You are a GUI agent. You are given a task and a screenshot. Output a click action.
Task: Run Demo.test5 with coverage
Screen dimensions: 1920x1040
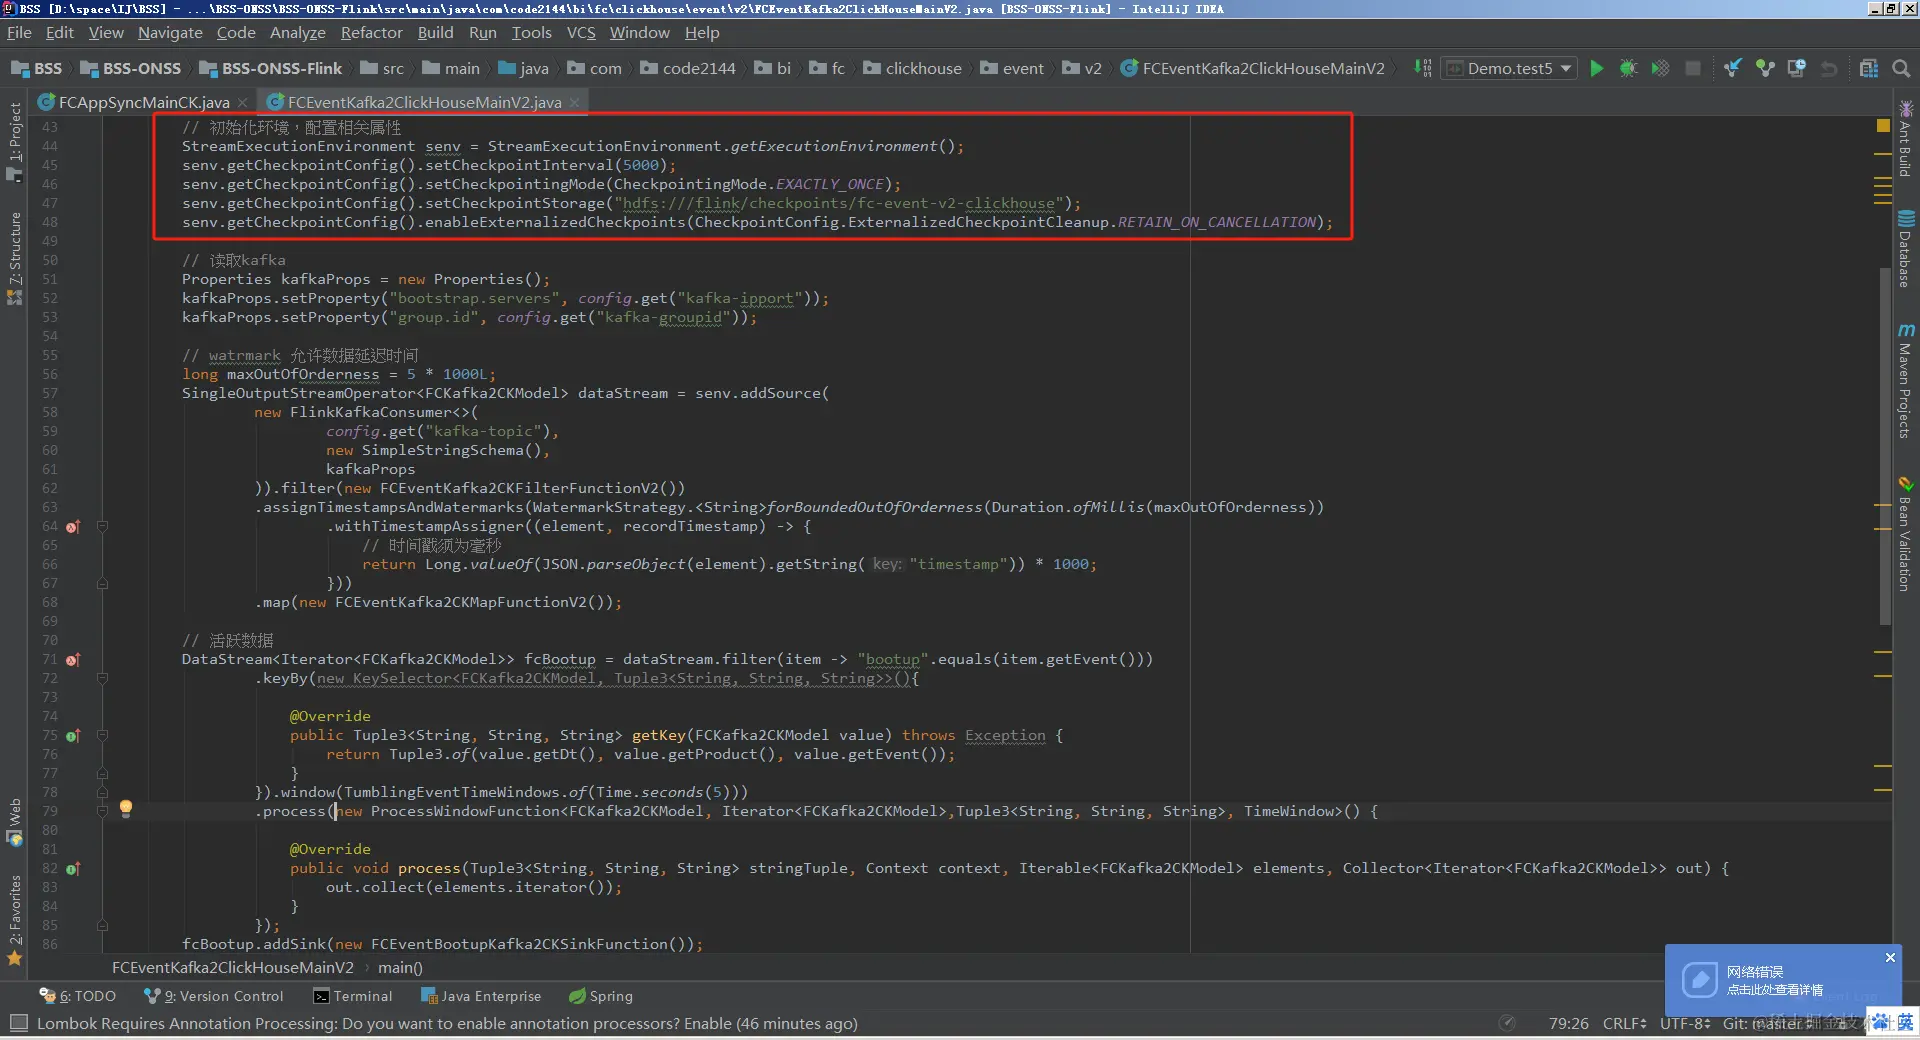tap(1660, 68)
